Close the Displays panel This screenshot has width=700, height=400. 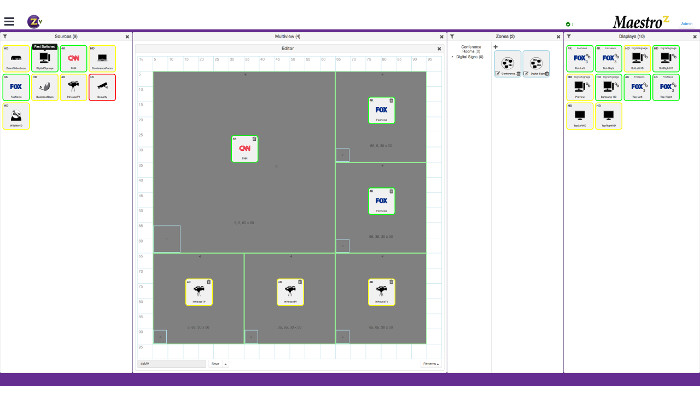pos(695,37)
